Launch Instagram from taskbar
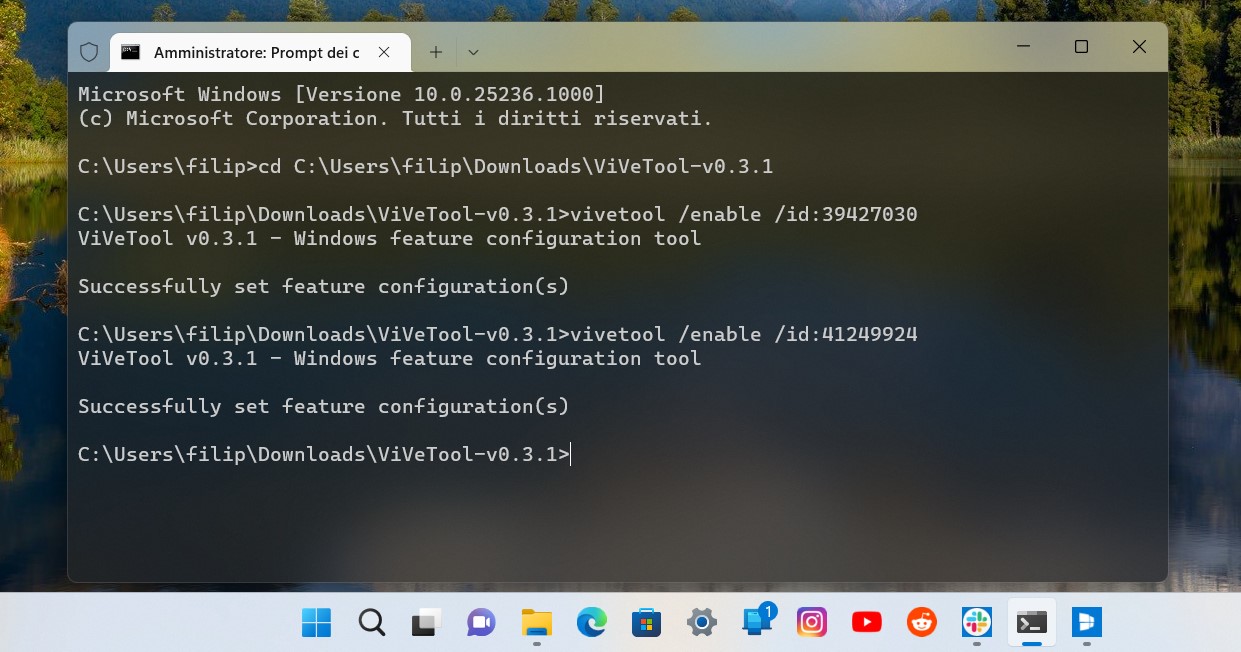The height and width of the screenshot is (652, 1241). (x=812, y=622)
